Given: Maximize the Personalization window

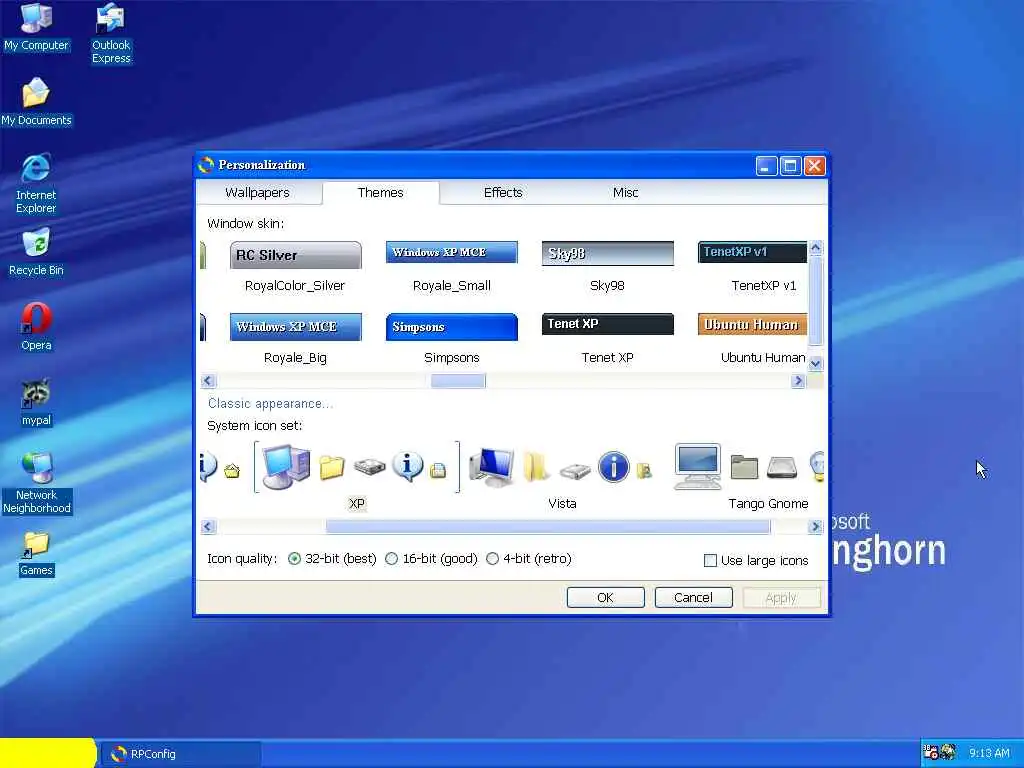Looking at the screenshot, I should [x=790, y=166].
